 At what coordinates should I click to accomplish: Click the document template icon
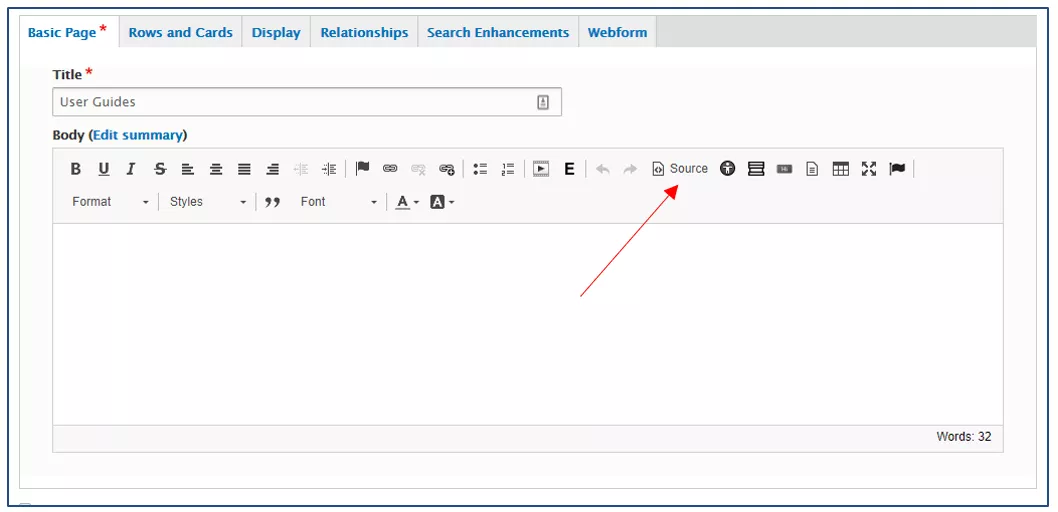812,169
